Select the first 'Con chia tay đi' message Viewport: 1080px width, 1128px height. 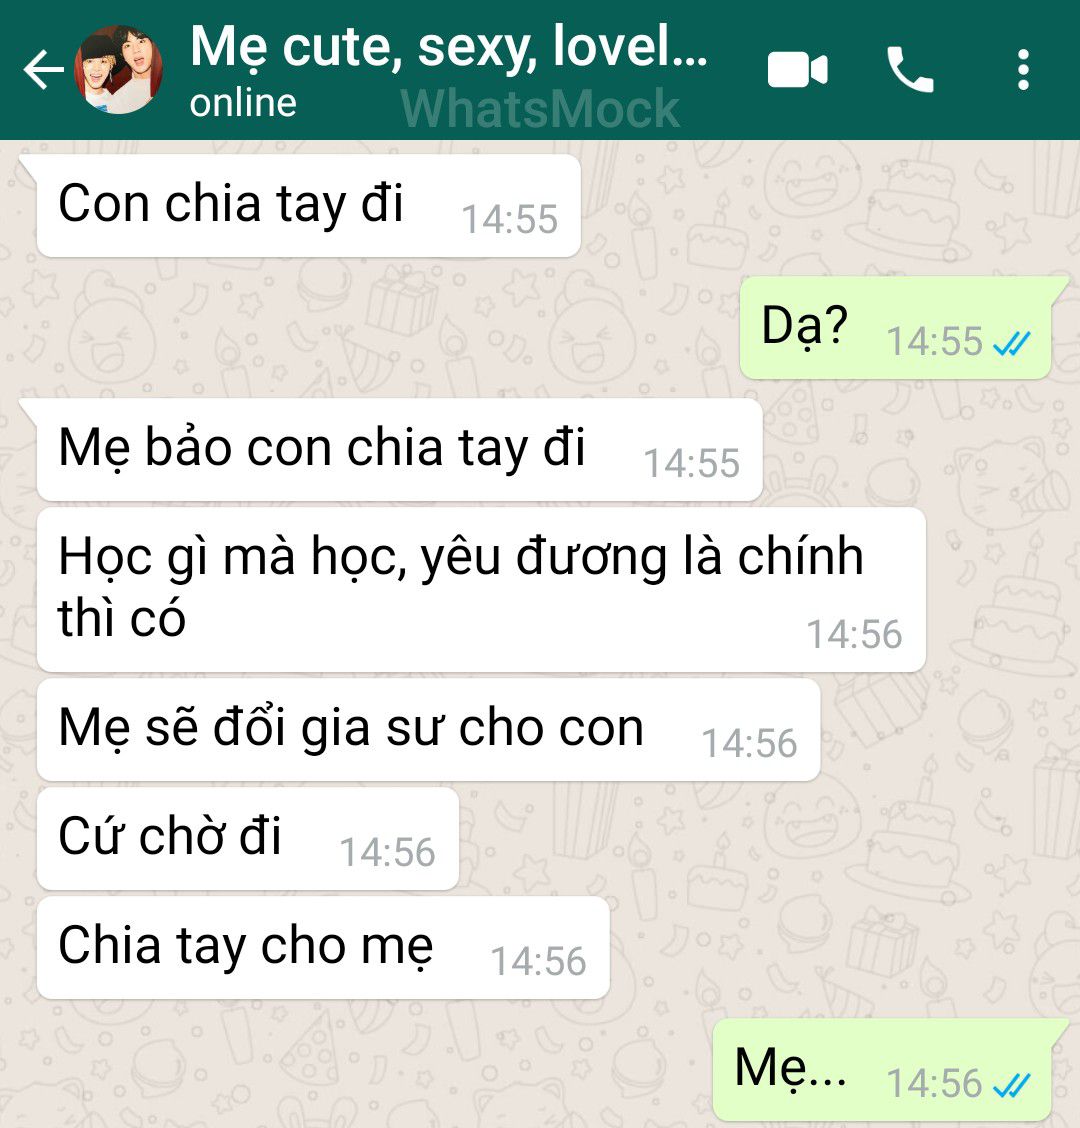[x=308, y=206]
